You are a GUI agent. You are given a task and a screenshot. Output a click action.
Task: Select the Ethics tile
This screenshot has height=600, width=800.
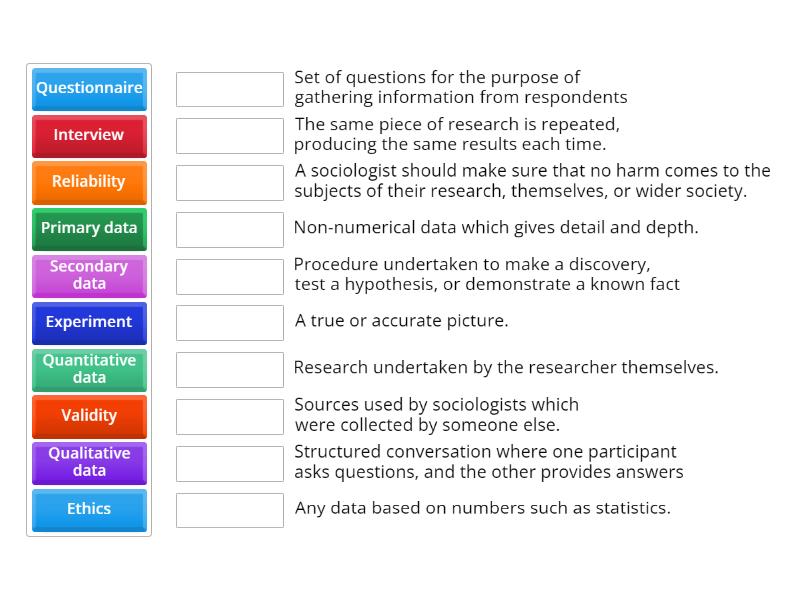tap(89, 510)
